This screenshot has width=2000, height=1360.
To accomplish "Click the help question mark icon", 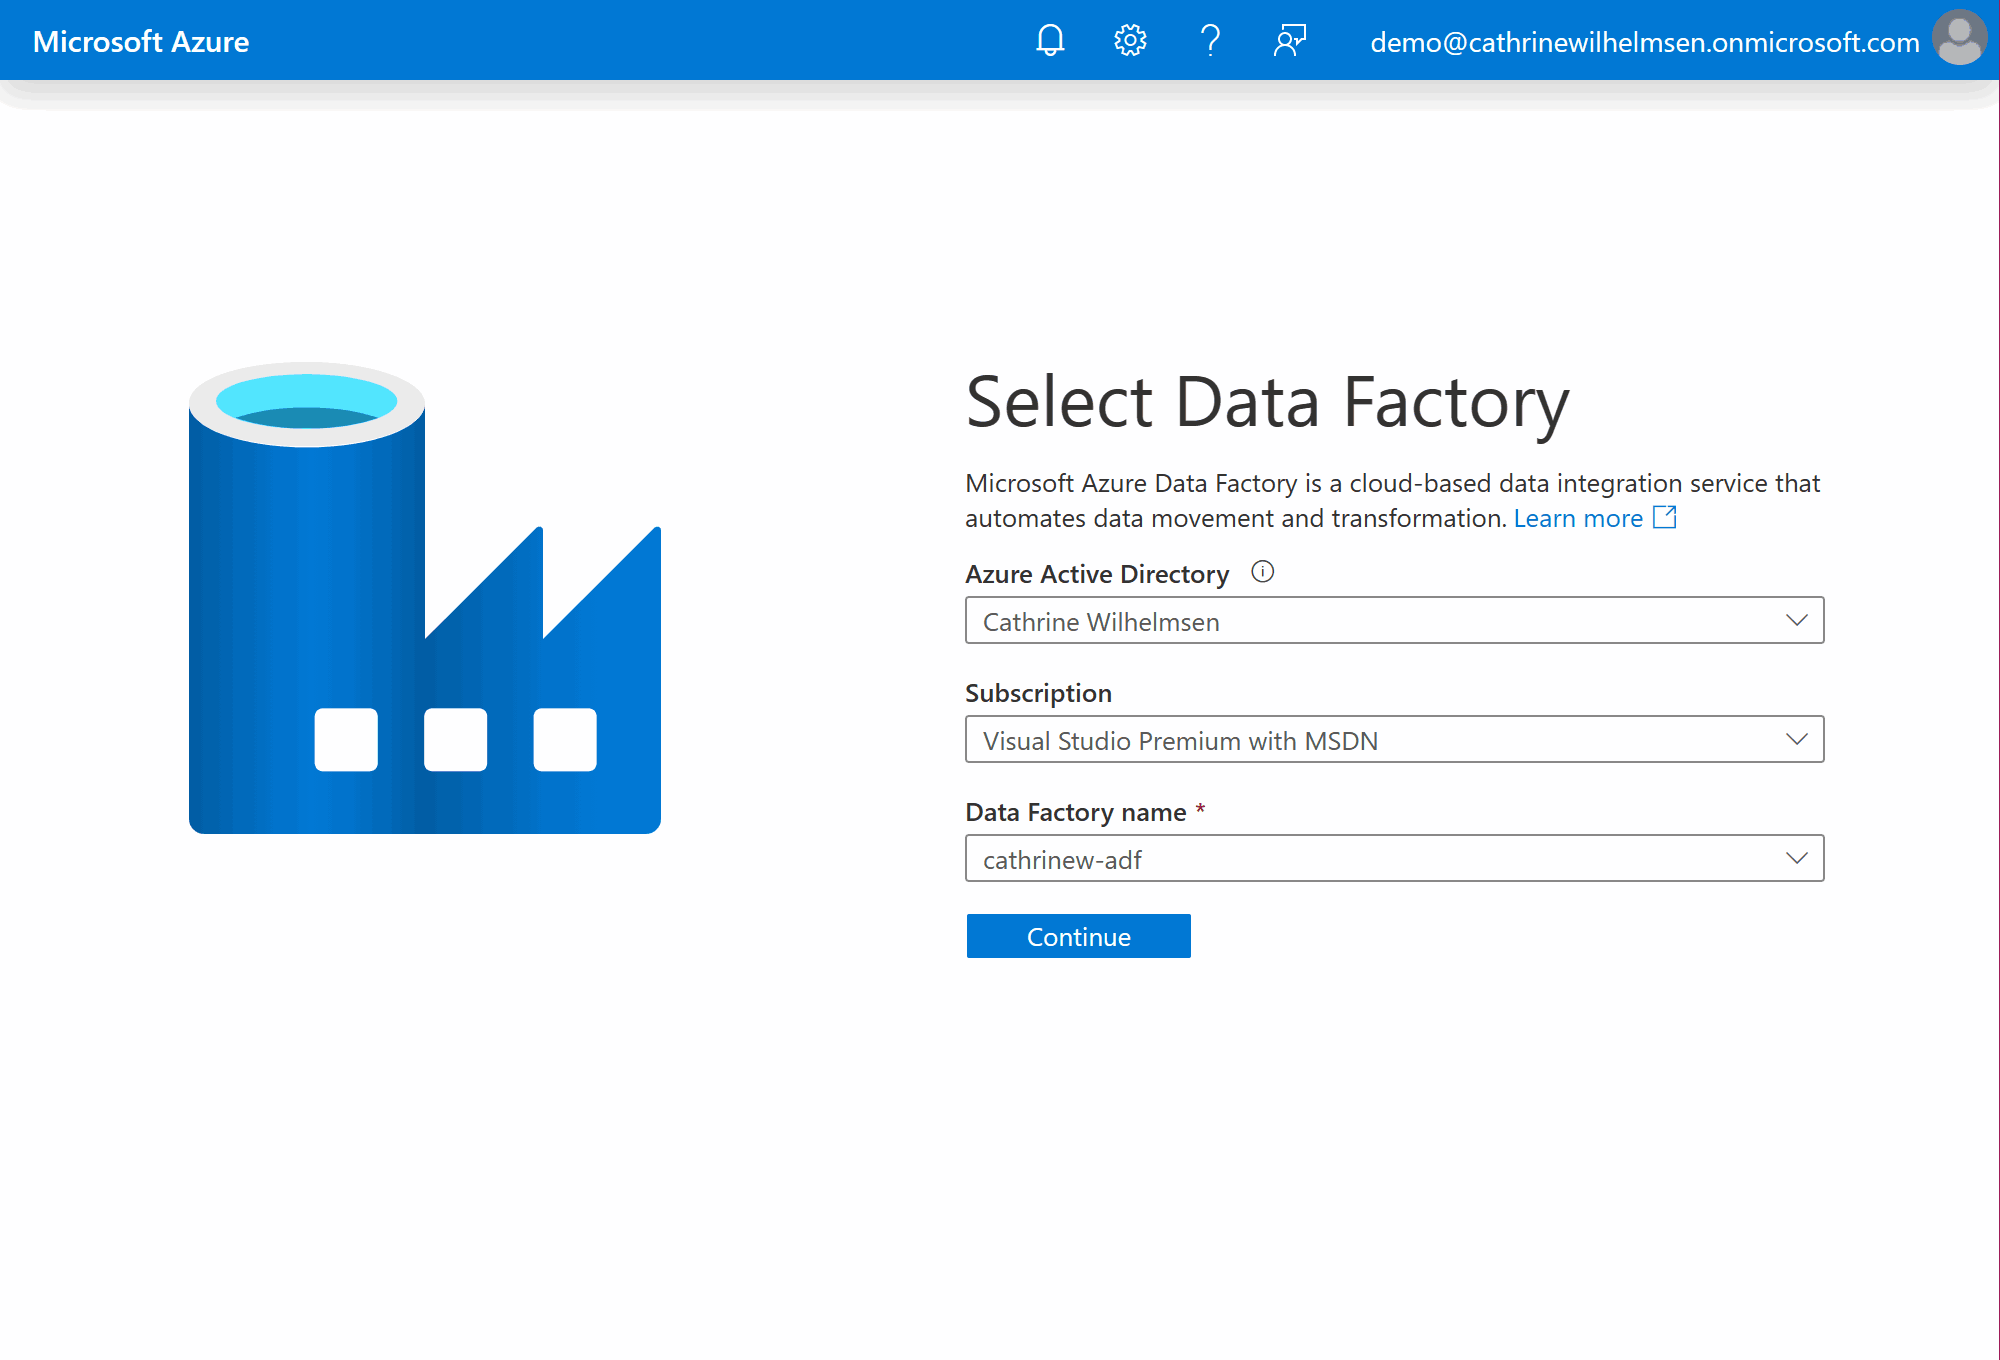I will coord(1210,41).
